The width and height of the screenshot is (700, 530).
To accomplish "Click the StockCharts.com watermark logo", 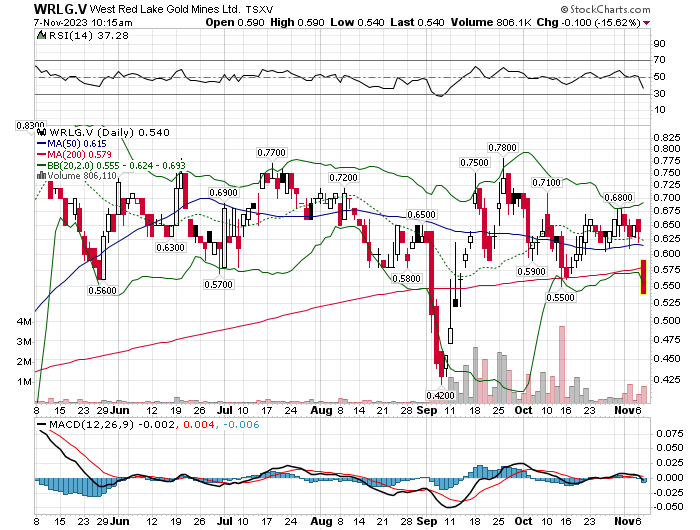I will 605,9.
